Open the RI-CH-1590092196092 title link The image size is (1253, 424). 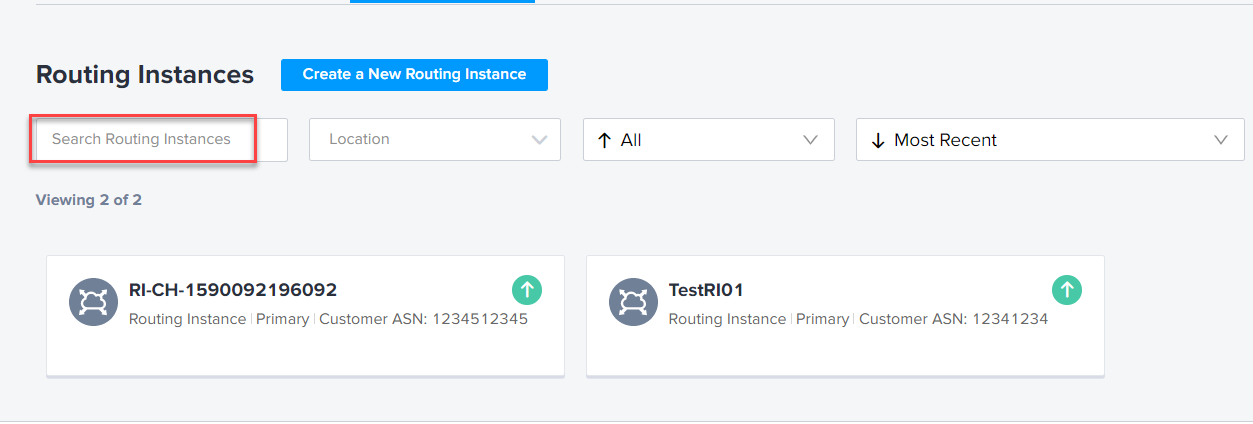point(233,290)
